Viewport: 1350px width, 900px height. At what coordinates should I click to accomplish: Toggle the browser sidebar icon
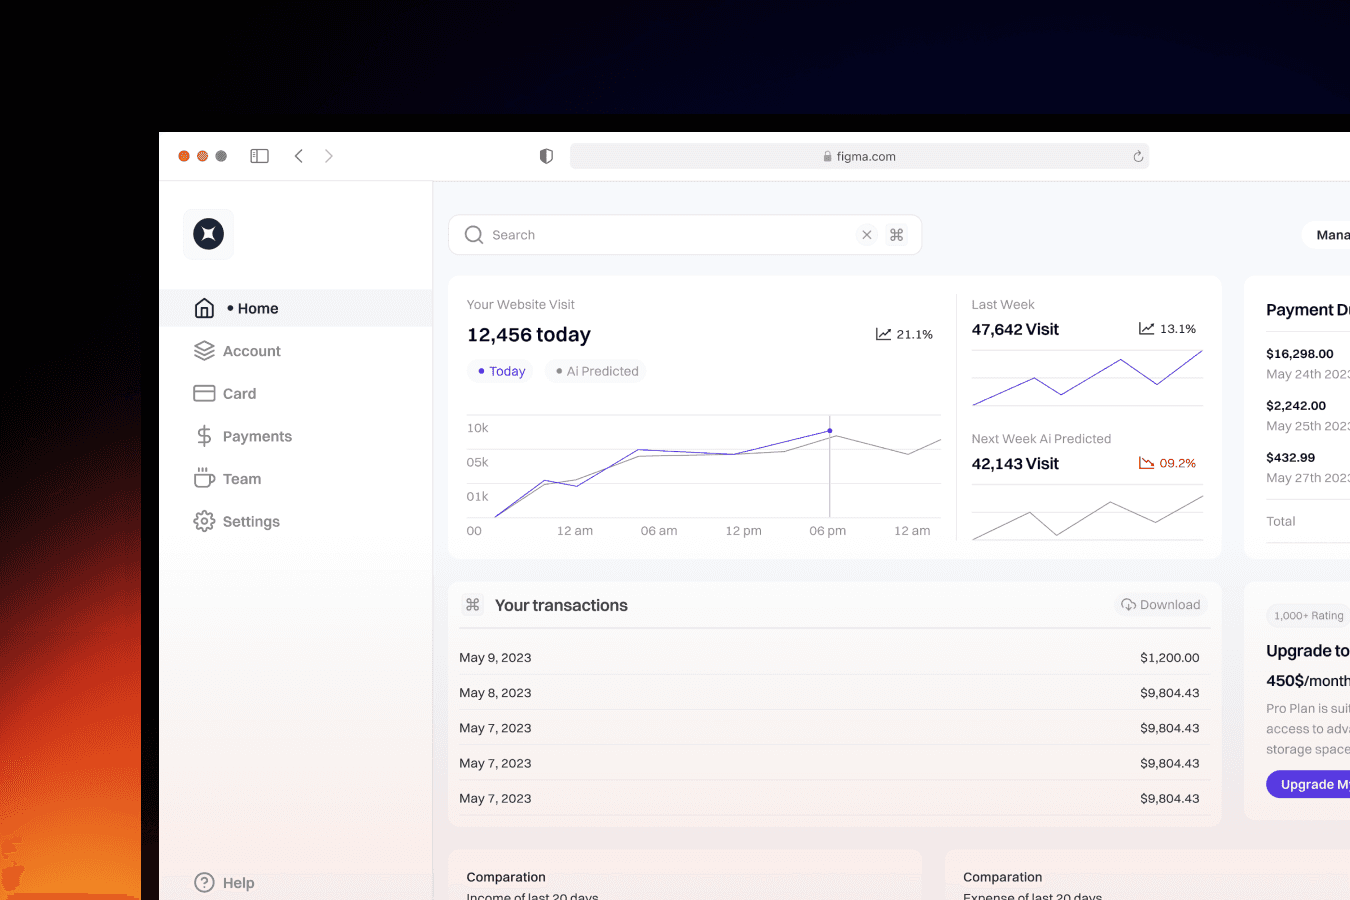[x=260, y=156]
